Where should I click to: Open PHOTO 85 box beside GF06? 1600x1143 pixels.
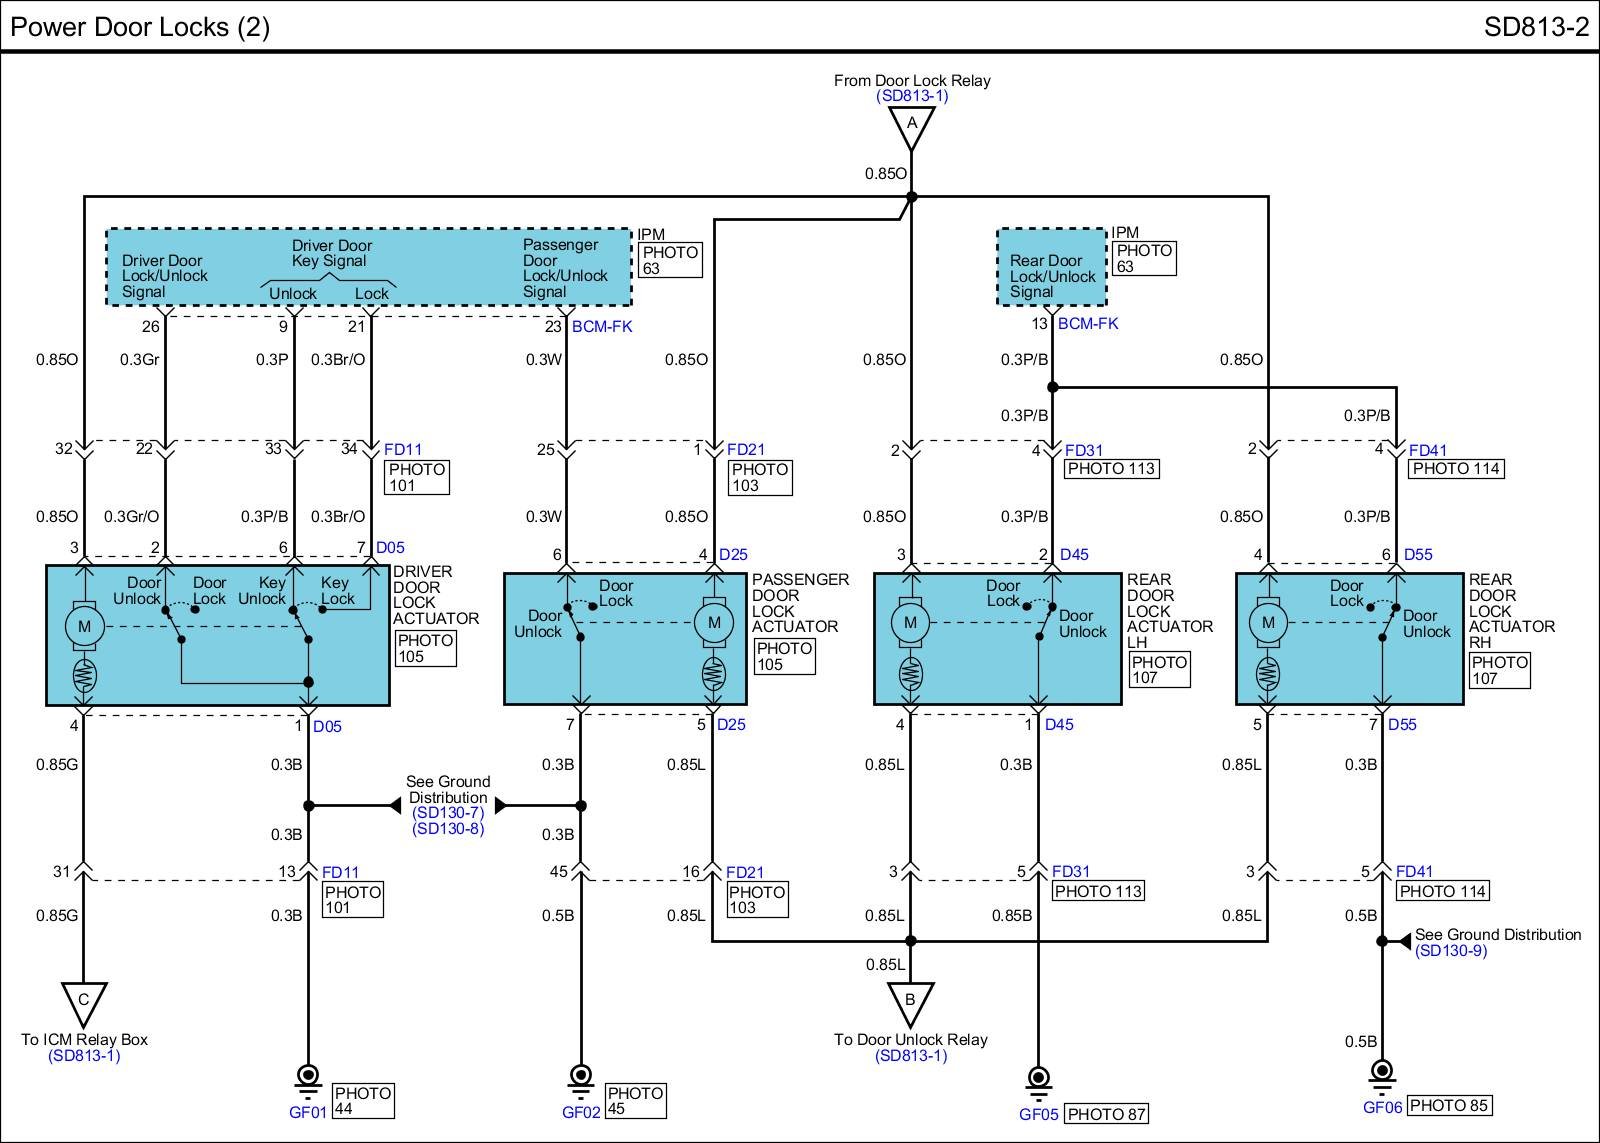pyautogui.click(x=1449, y=1105)
